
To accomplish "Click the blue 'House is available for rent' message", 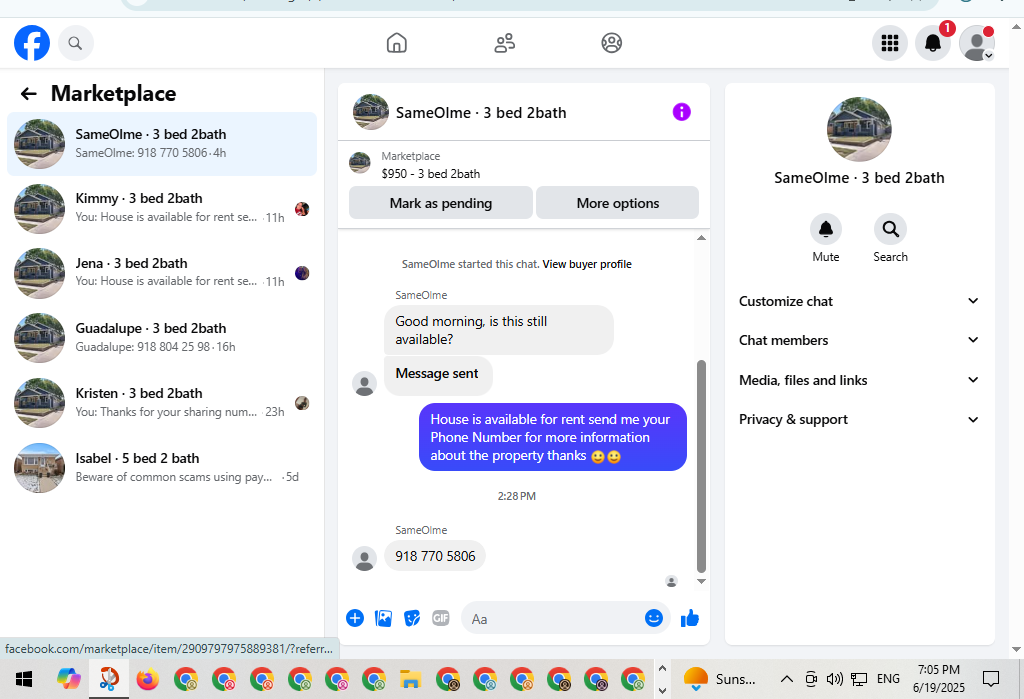I will (552, 437).
